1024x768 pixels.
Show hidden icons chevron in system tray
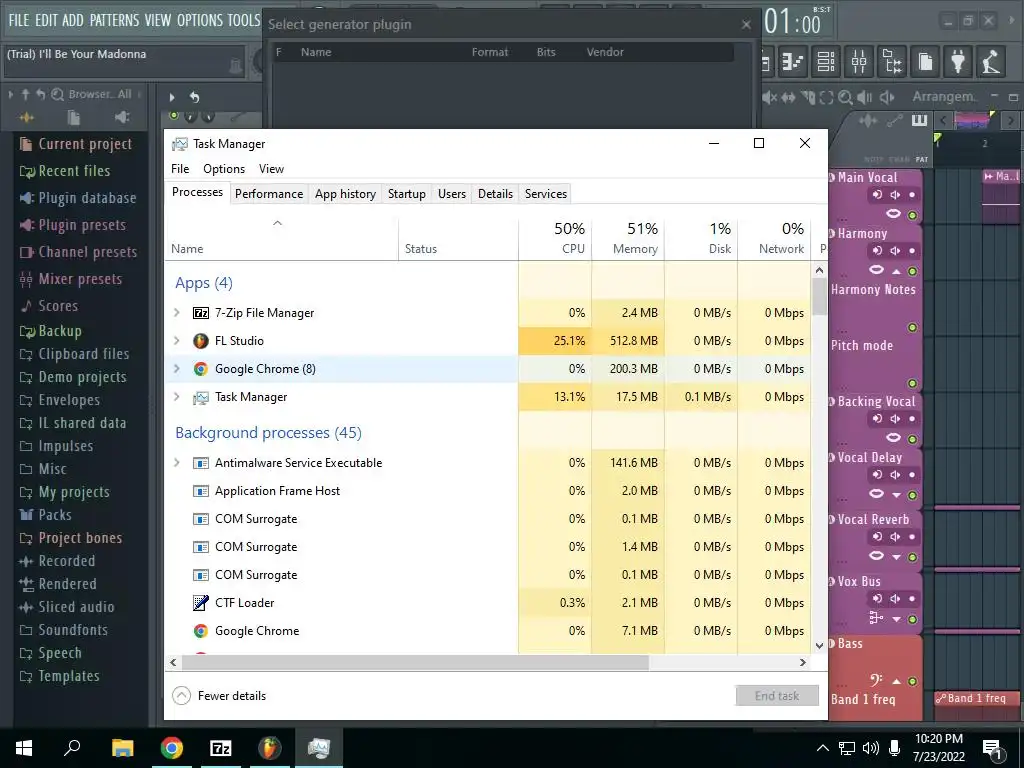pyautogui.click(x=823, y=748)
